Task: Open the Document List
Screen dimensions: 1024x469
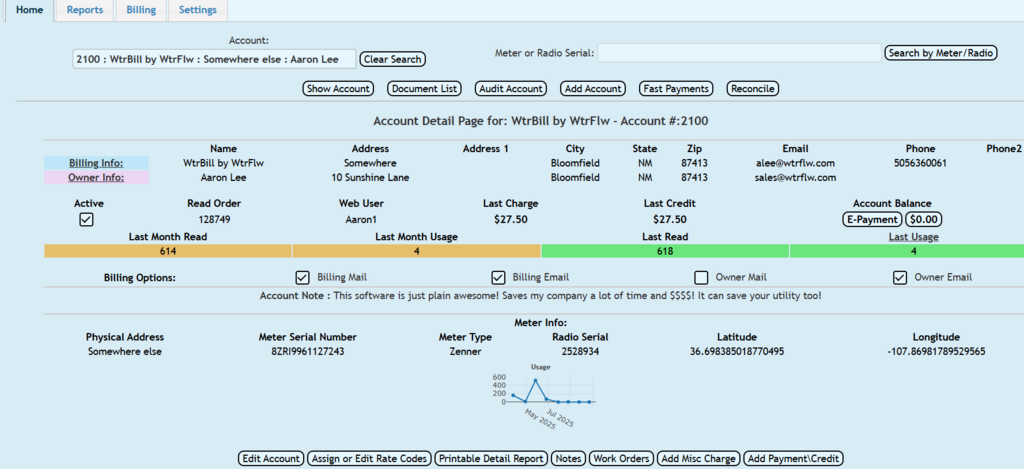Action: click(425, 89)
